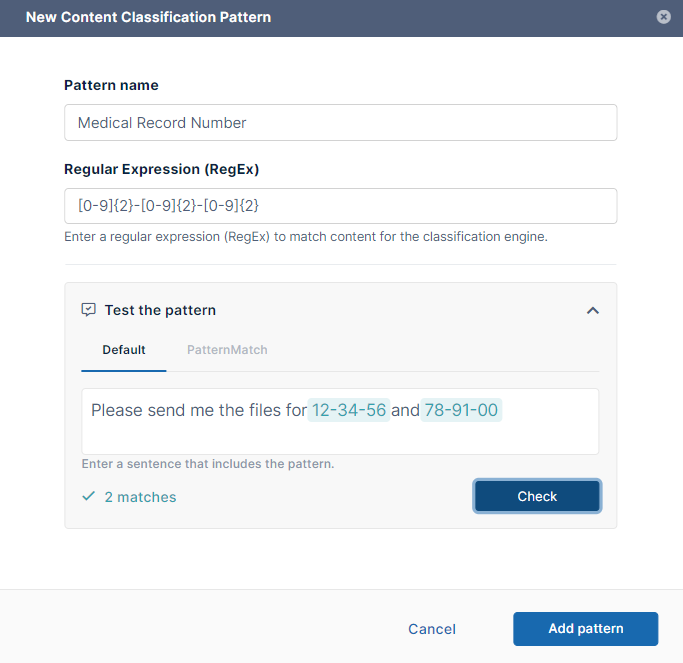The width and height of the screenshot is (683, 663).
Task: Click the checkmark icon beside 2 matches
Action: 89,496
